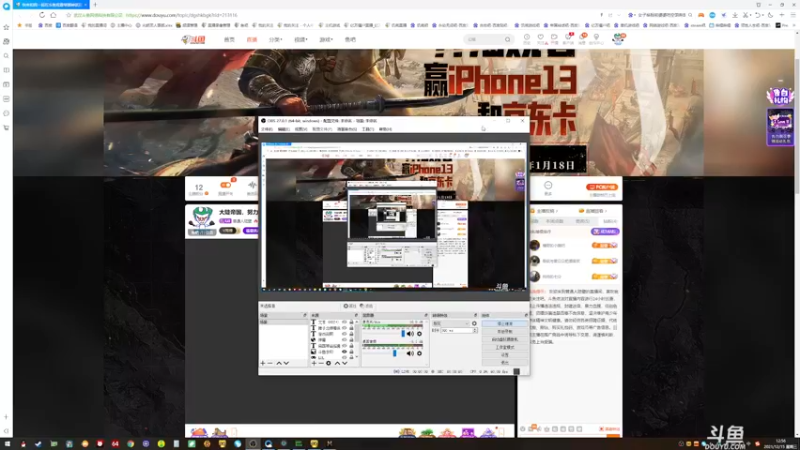Move selected source down in Sources panel
This screenshot has height=450, width=800.
point(344,363)
